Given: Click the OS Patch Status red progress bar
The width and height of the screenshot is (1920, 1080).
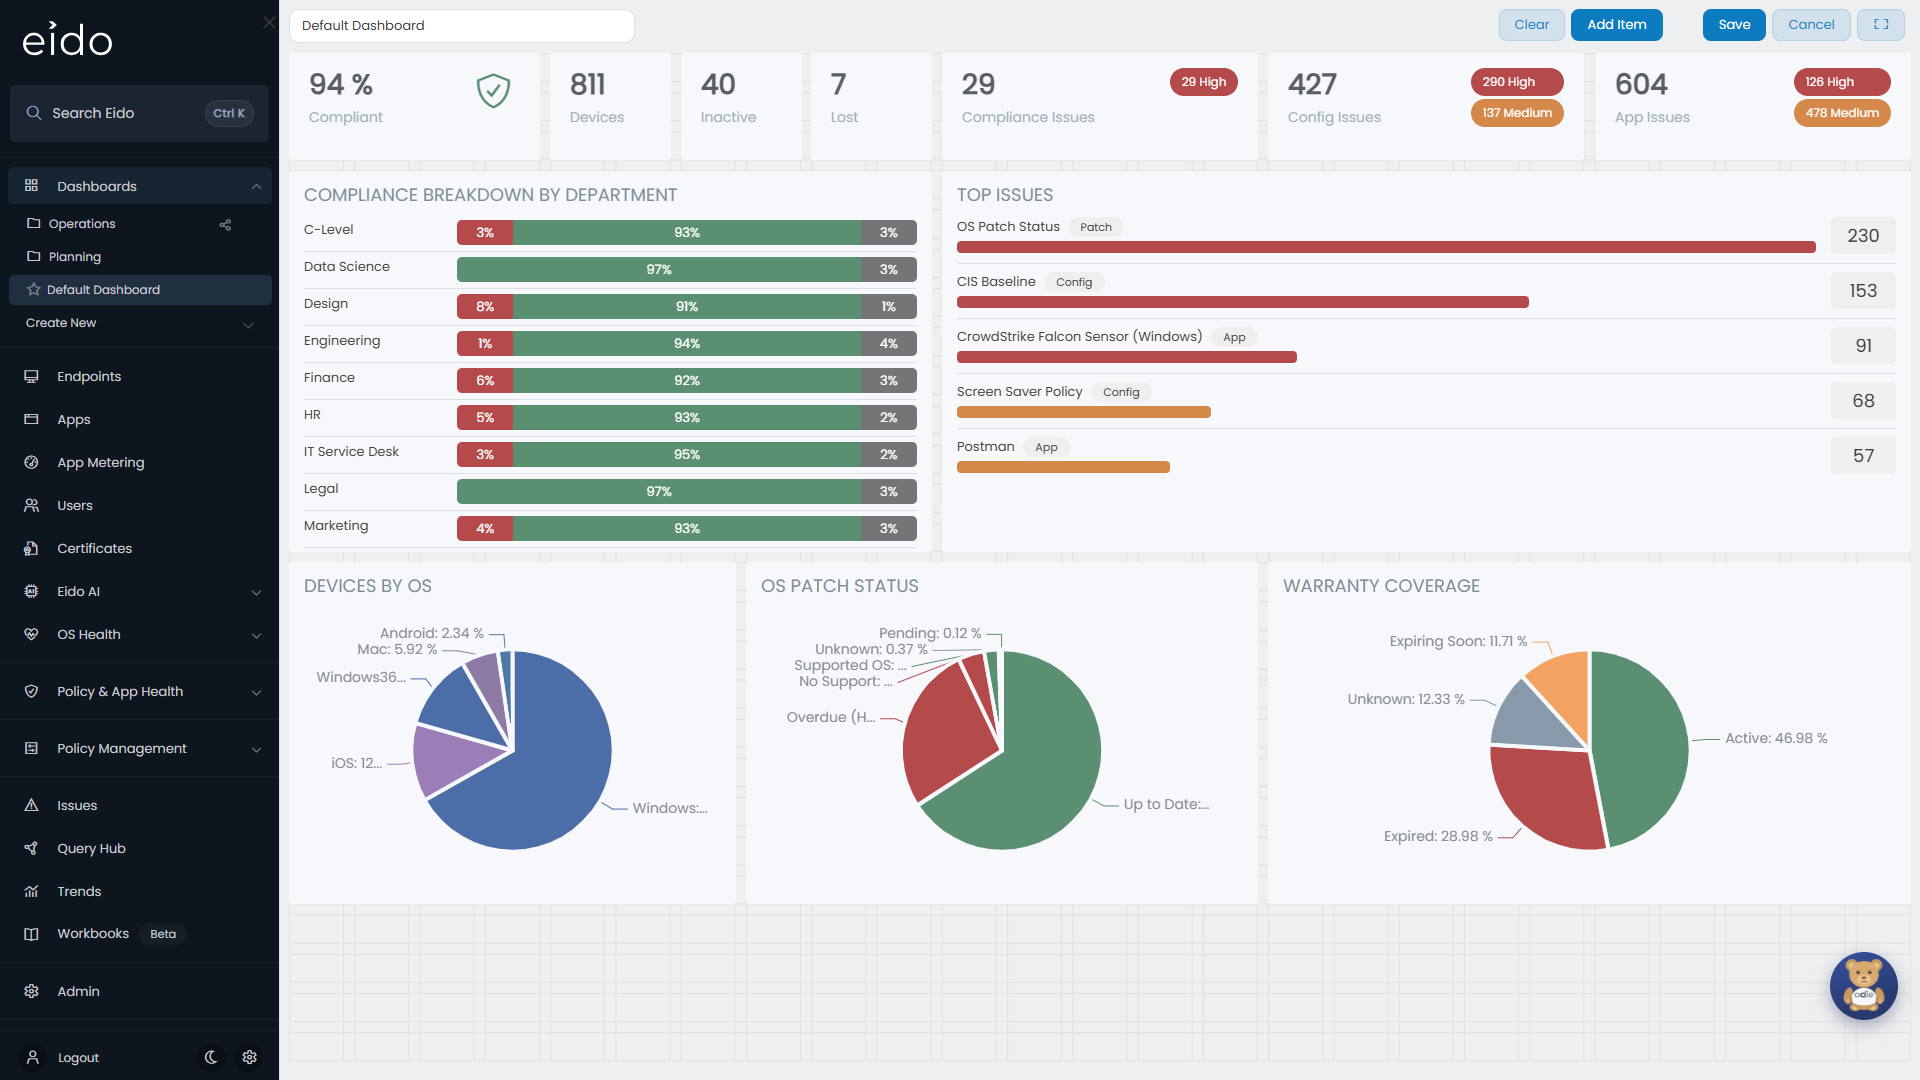Looking at the screenshot, I should pyautogui.click(x=1386, y=247).
